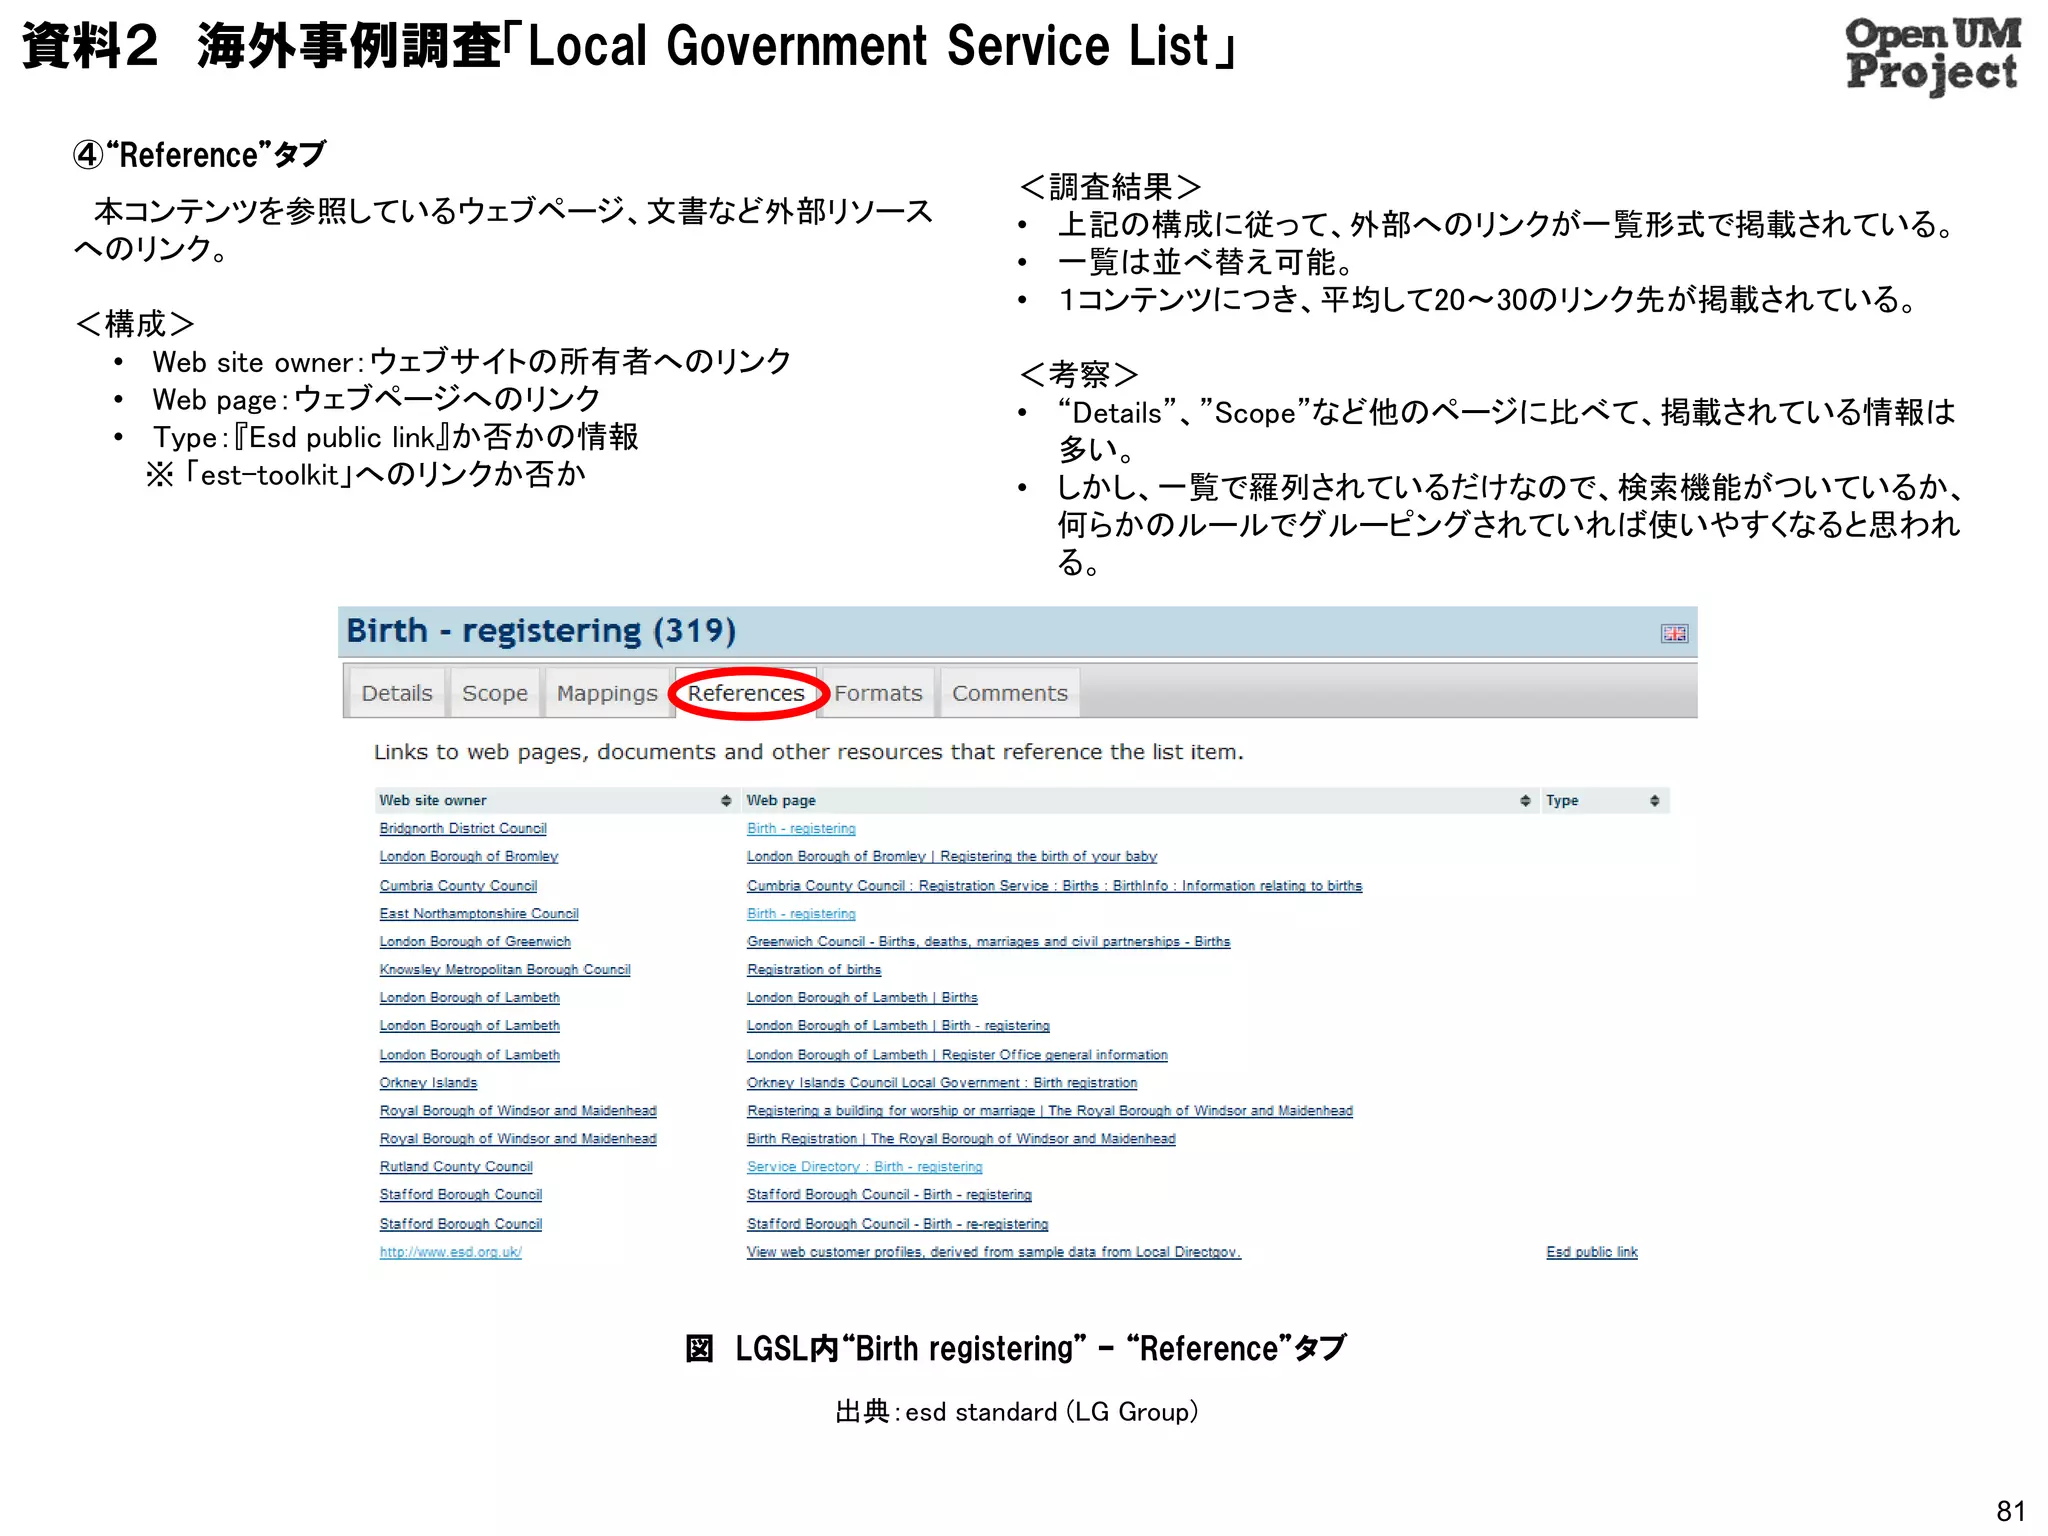Open Orkney Islands owner link
2048x1536 pixels.
tap(428, 1082)
